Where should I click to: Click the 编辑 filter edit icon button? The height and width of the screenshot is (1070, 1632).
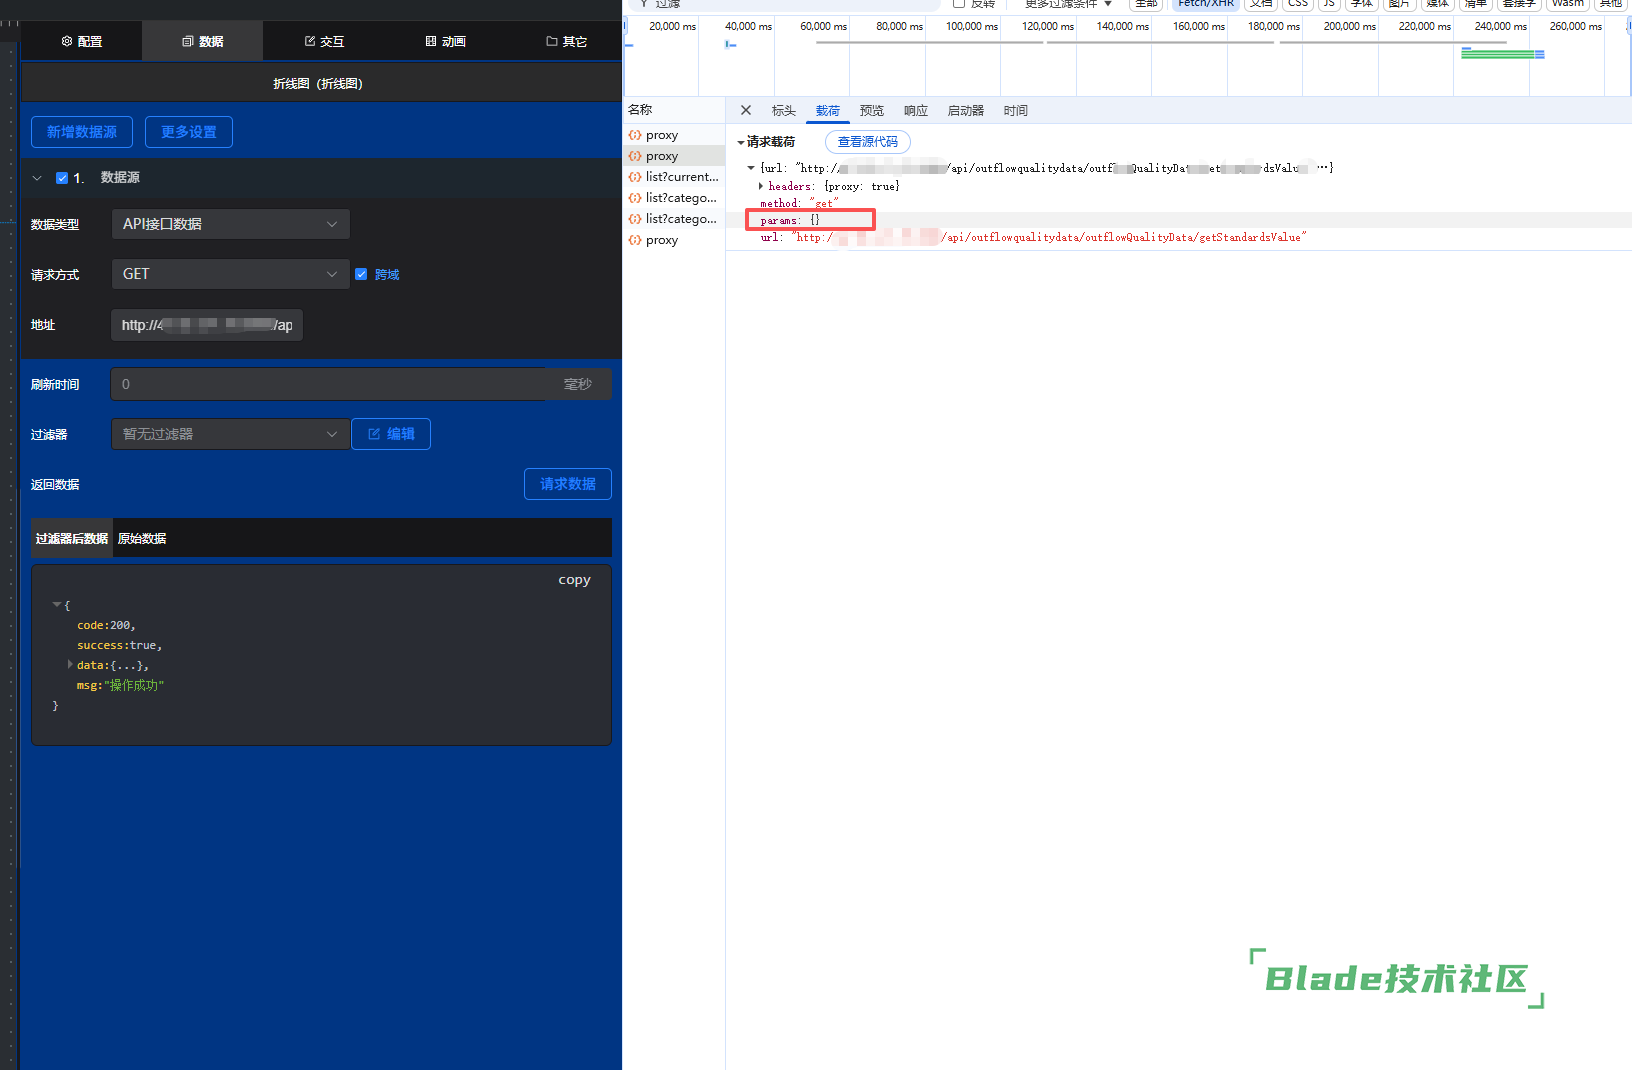coord(391,434)
